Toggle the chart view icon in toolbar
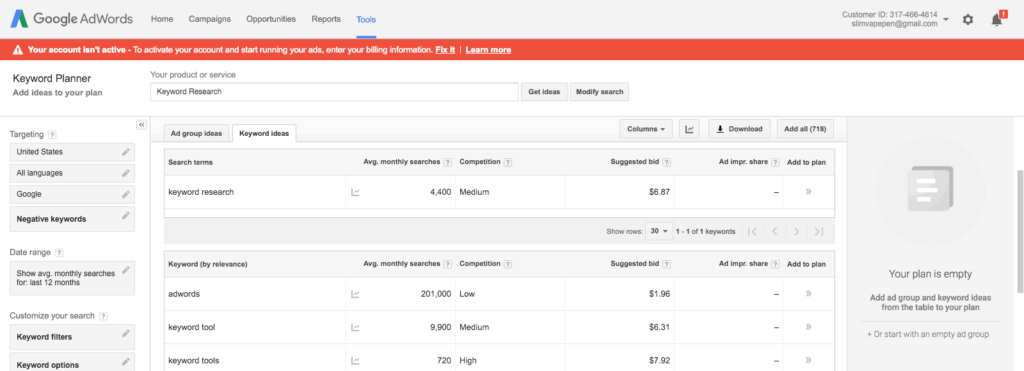The image size is (1024, 371). click(689, 129)
